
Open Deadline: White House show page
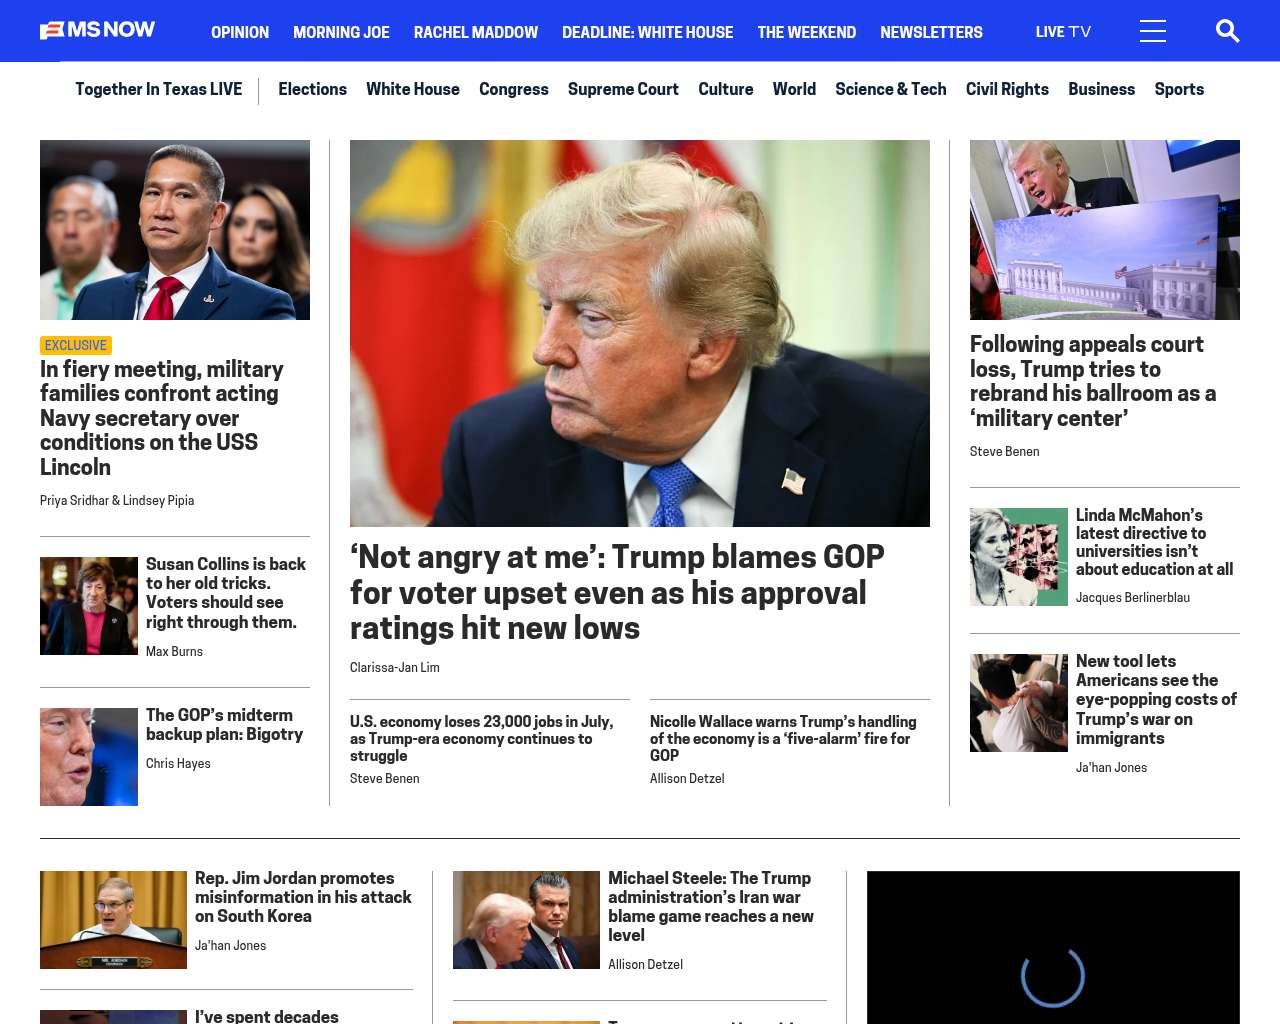647,32
